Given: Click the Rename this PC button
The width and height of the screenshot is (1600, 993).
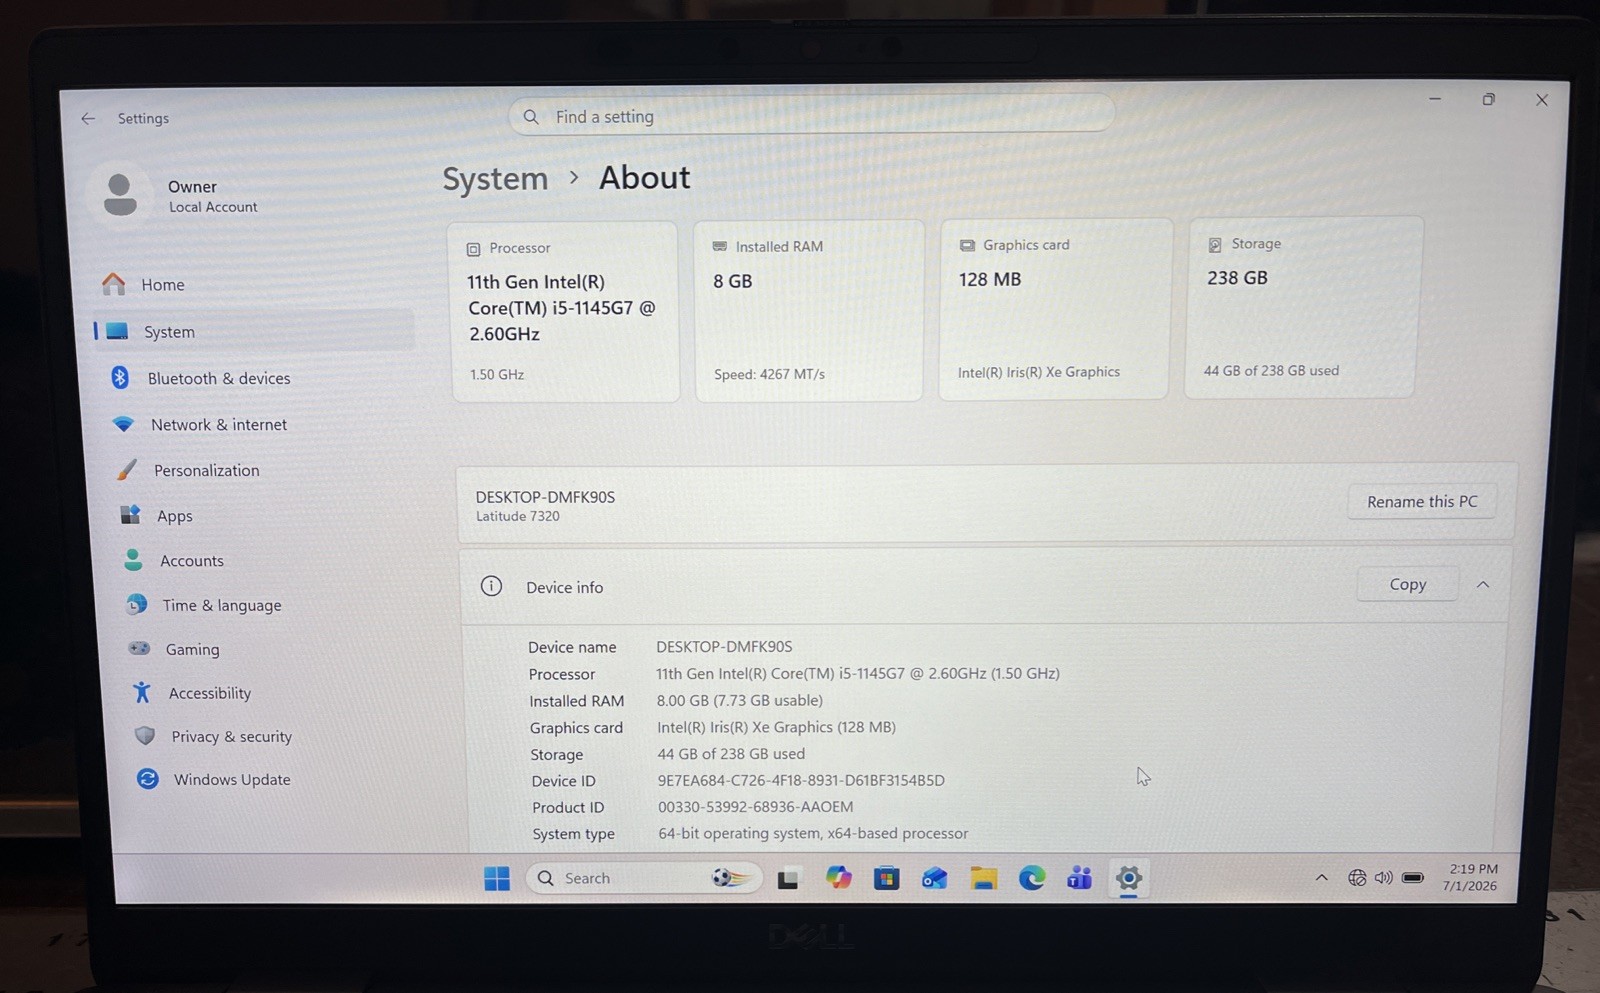Looking at the screenshot, I should (1422, 501).
